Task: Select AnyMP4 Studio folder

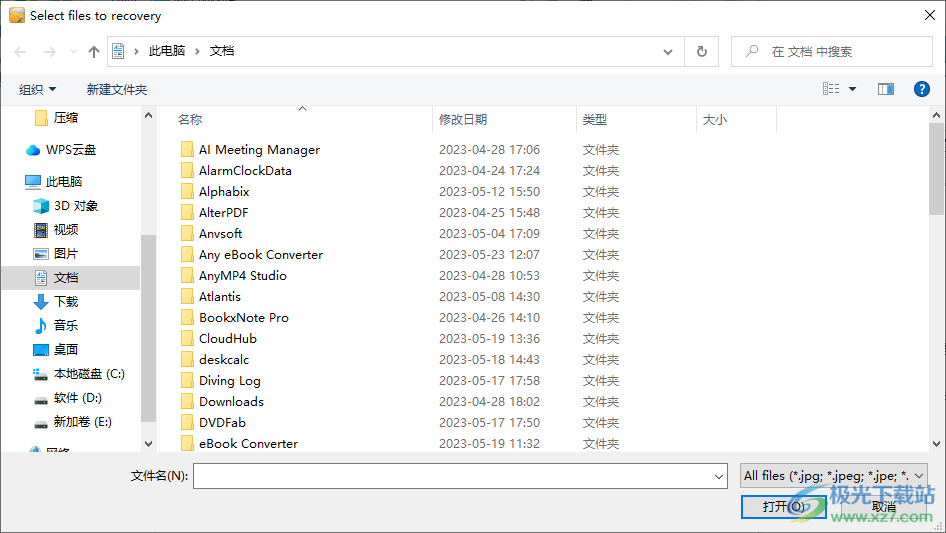Action: (x=233, y=276)
